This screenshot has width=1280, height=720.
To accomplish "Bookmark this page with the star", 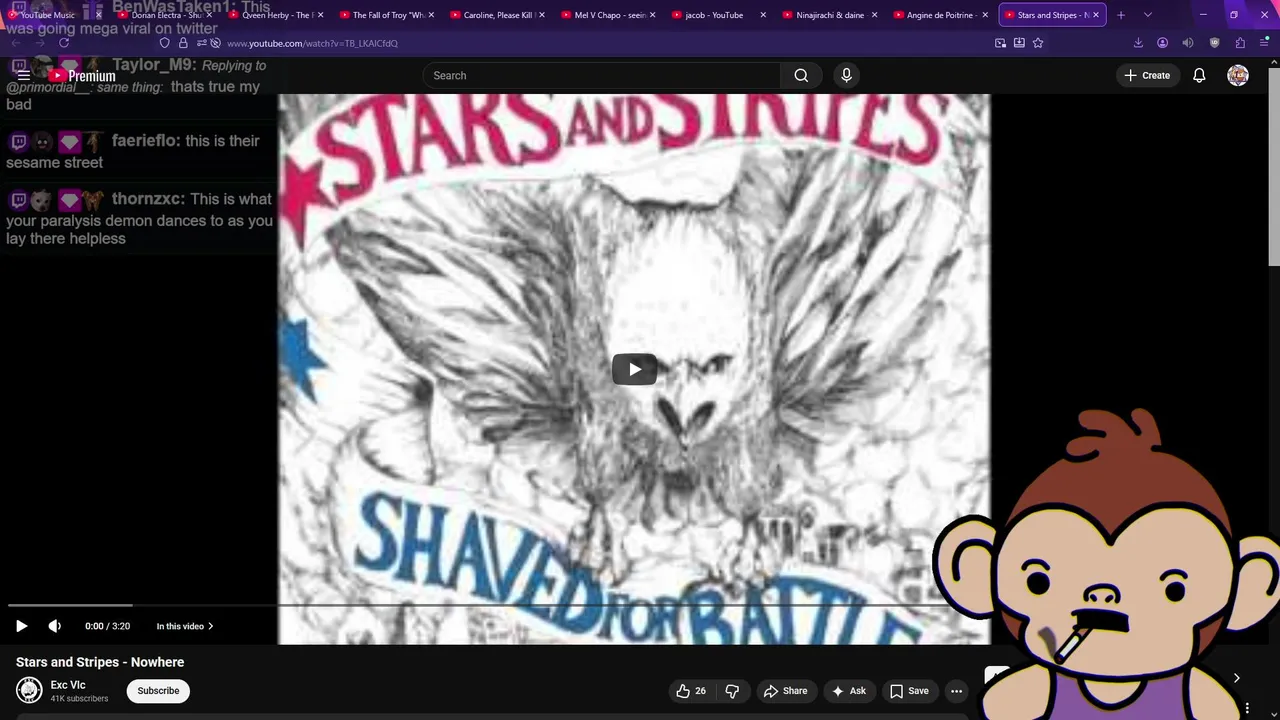I will coord(1038,43).
